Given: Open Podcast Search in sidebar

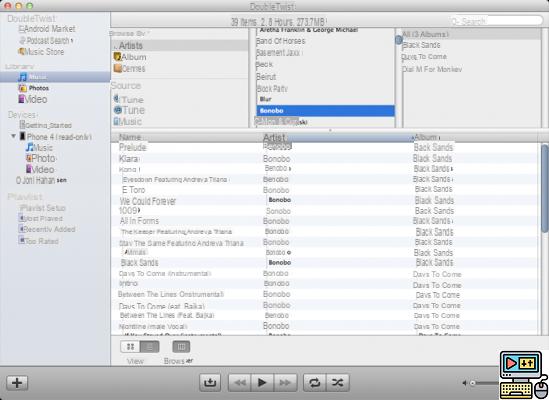Looking at the screenshot, I should coord(46,40).
